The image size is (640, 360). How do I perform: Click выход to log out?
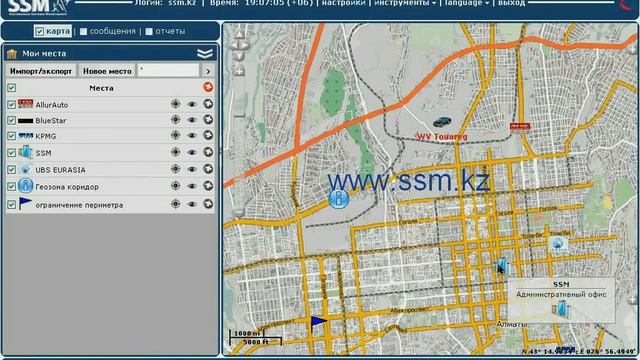(x=511, y=3)
